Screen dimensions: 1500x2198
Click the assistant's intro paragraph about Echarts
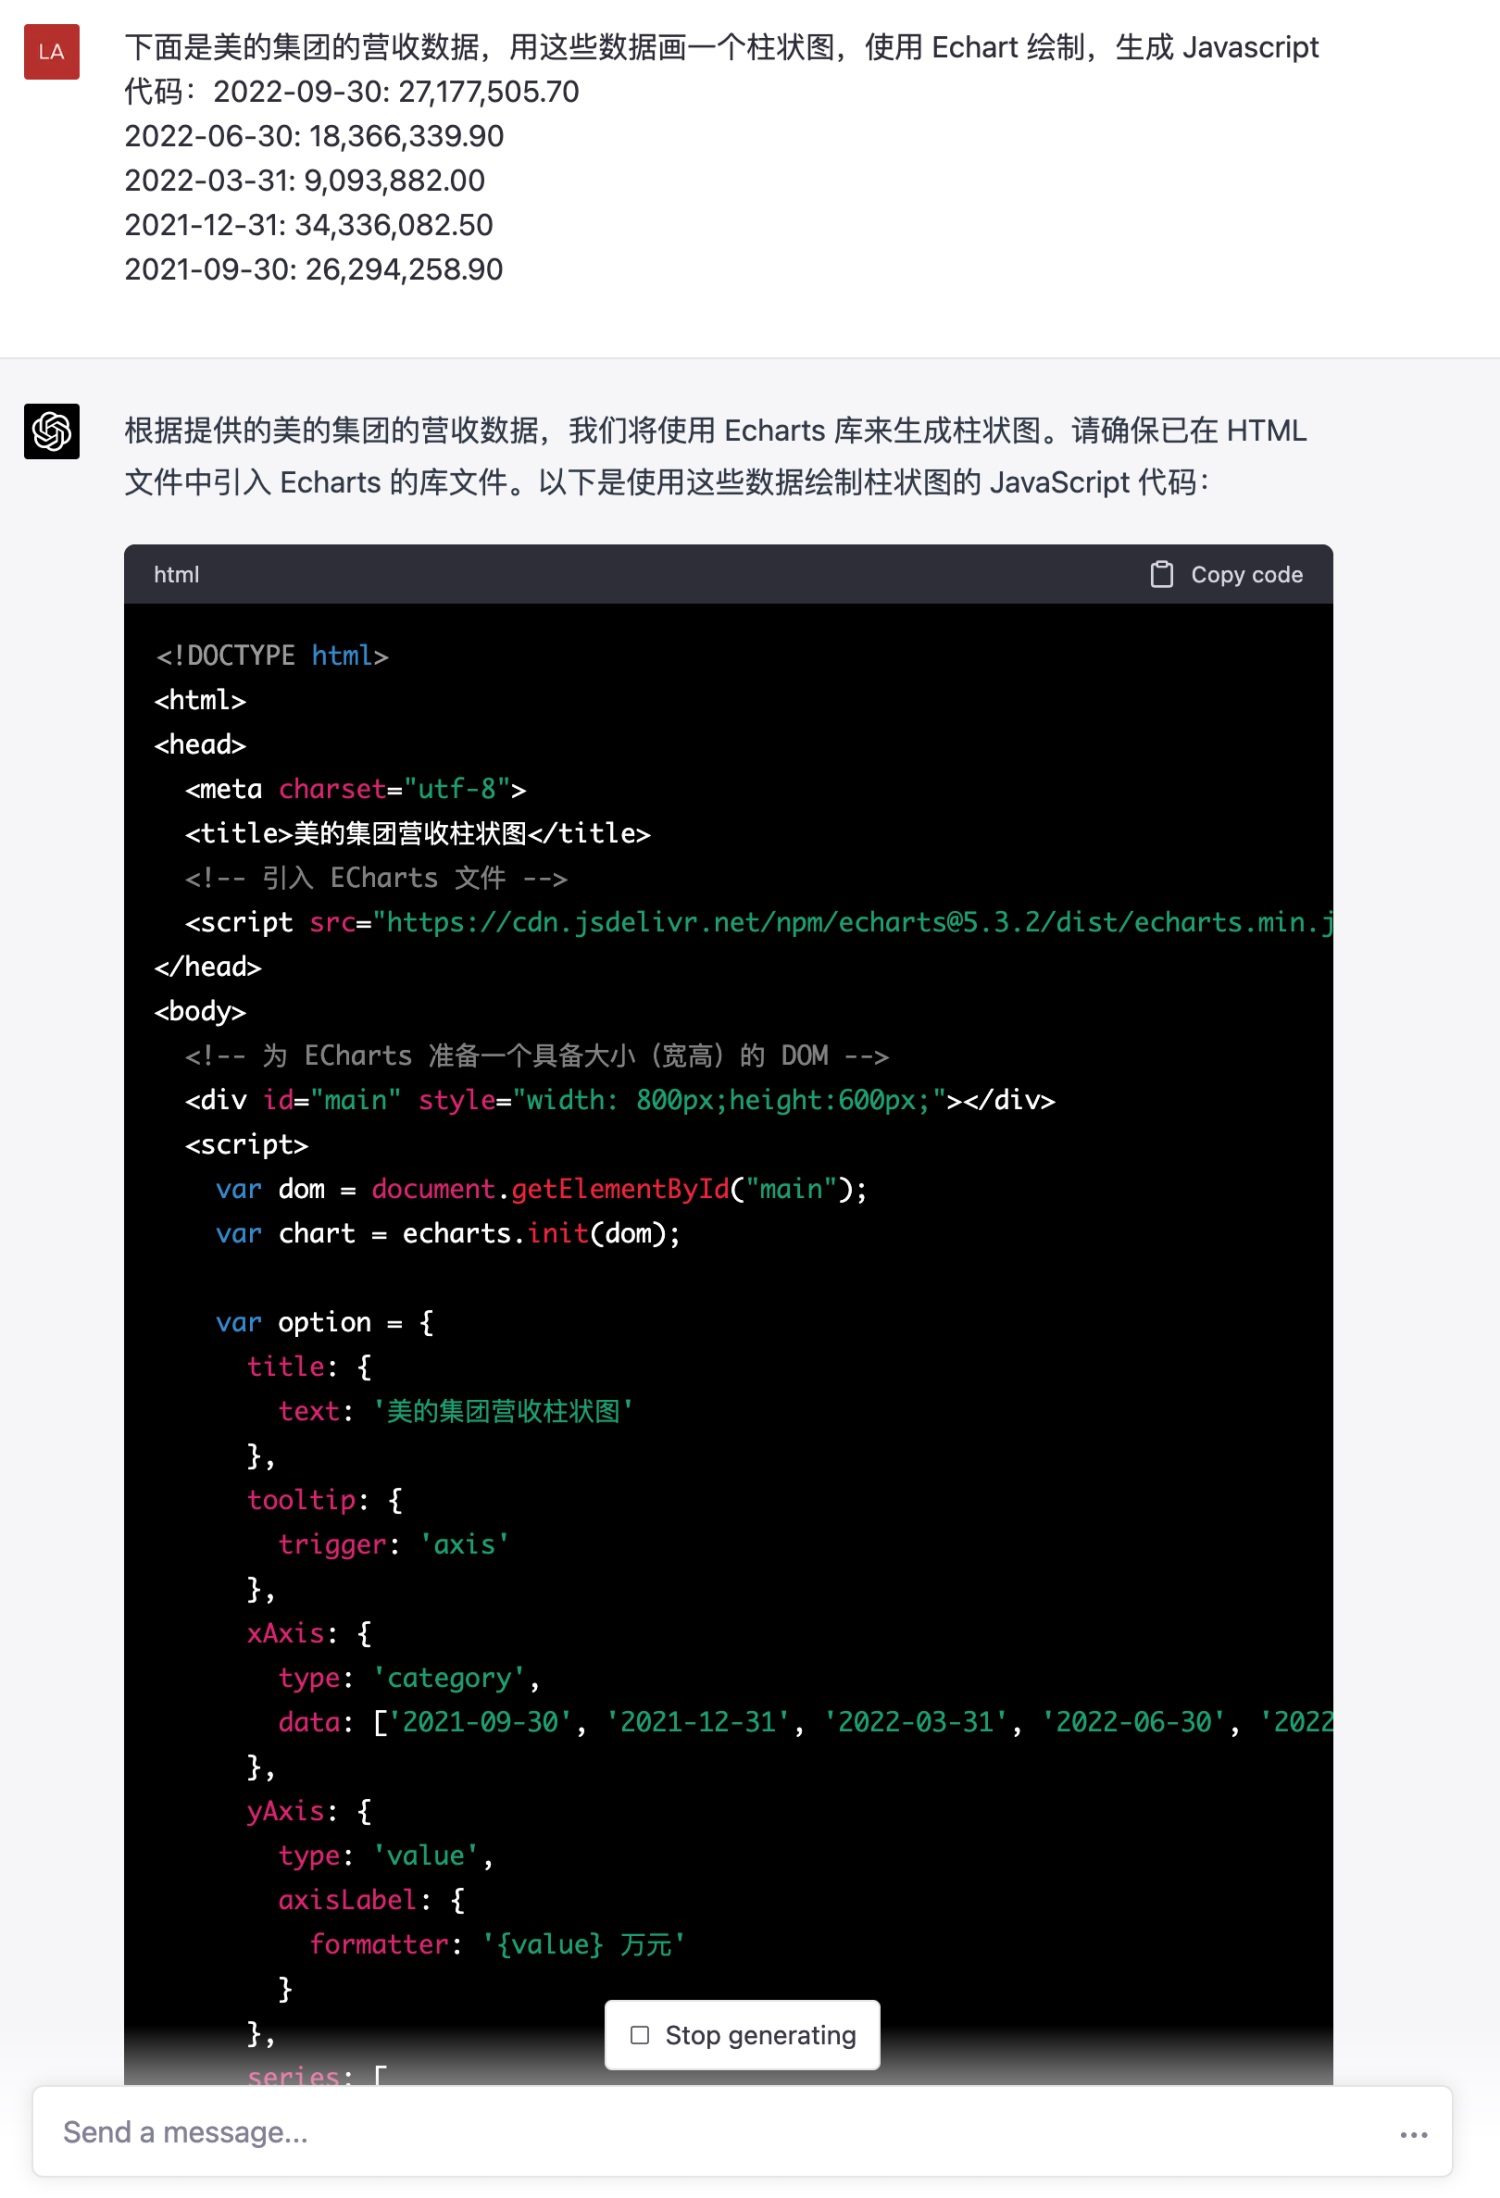click(x=716, y=456)
